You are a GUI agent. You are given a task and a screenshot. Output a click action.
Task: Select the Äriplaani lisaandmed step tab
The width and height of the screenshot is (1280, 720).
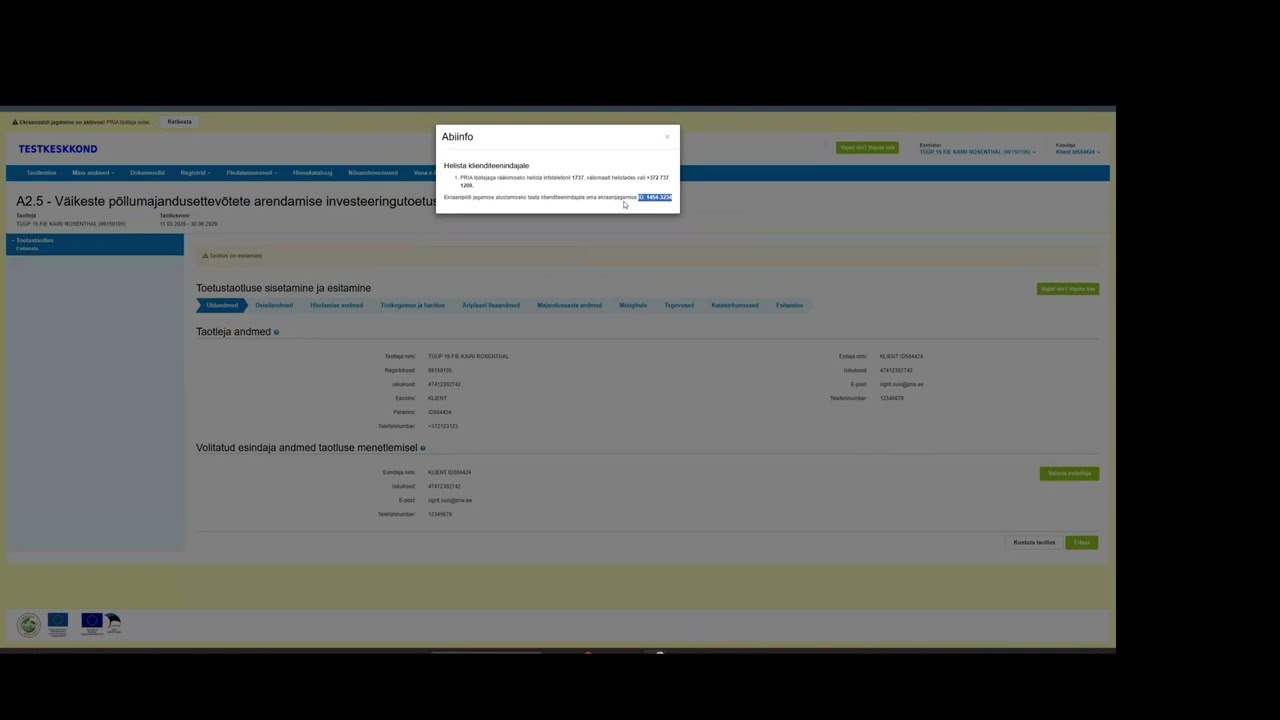tap(491, 305)
